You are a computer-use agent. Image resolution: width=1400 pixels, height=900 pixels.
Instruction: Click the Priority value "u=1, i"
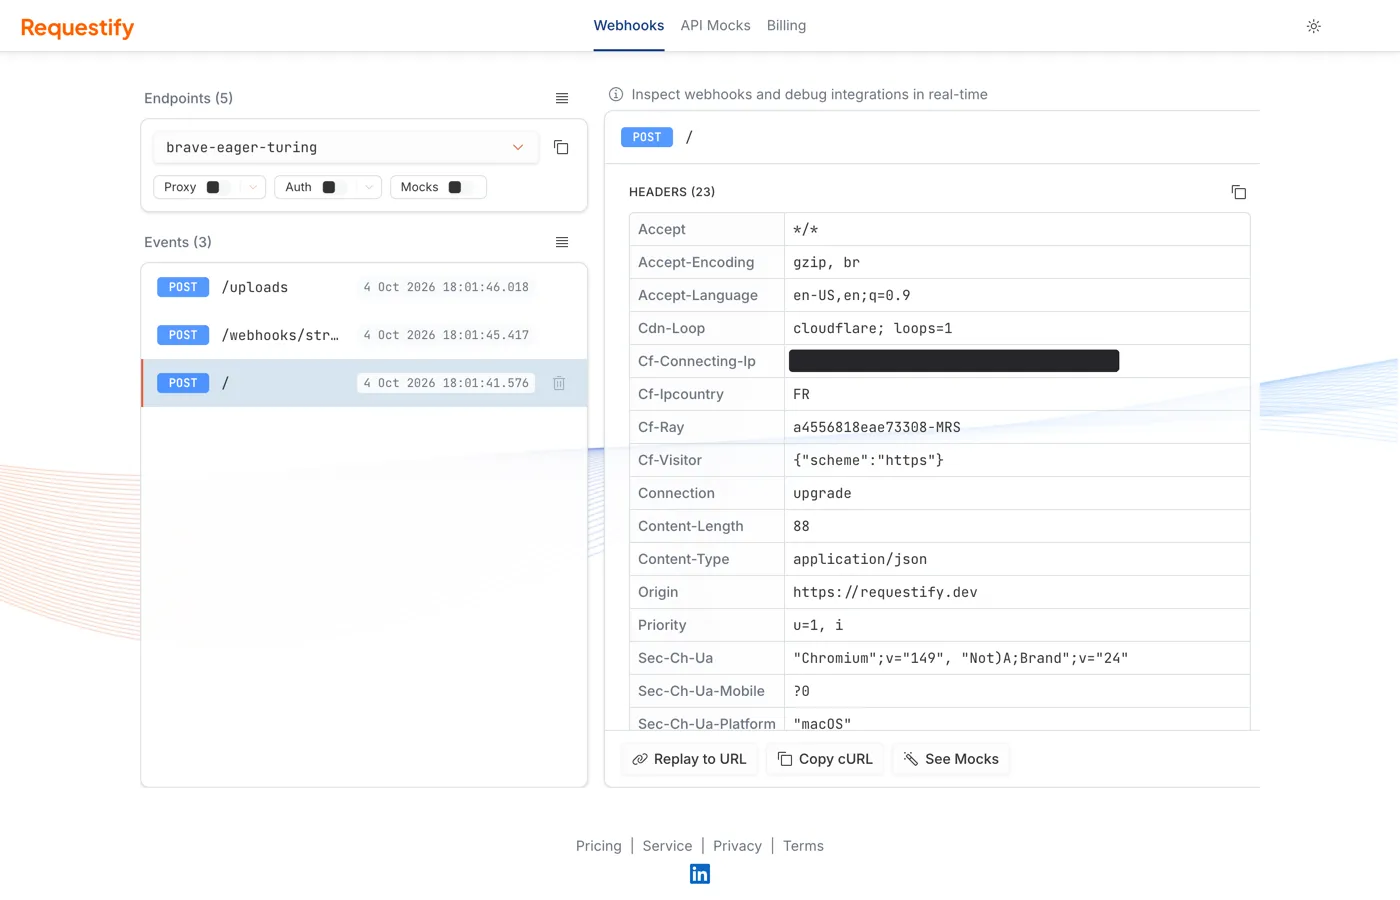point(818,625)
